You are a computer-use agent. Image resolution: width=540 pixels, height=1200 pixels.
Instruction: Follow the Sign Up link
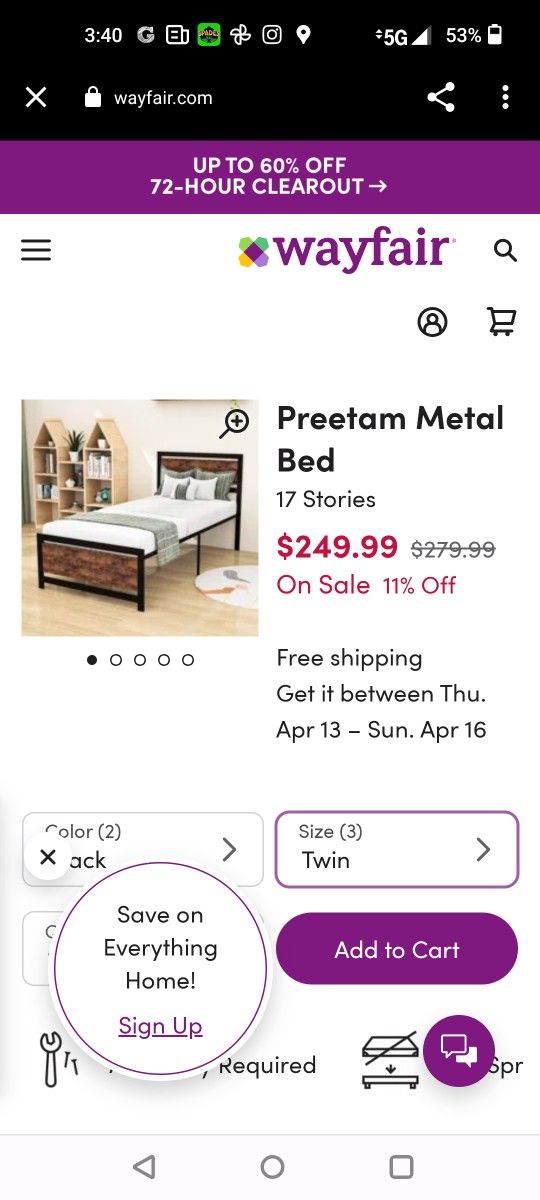(160, 1026)
